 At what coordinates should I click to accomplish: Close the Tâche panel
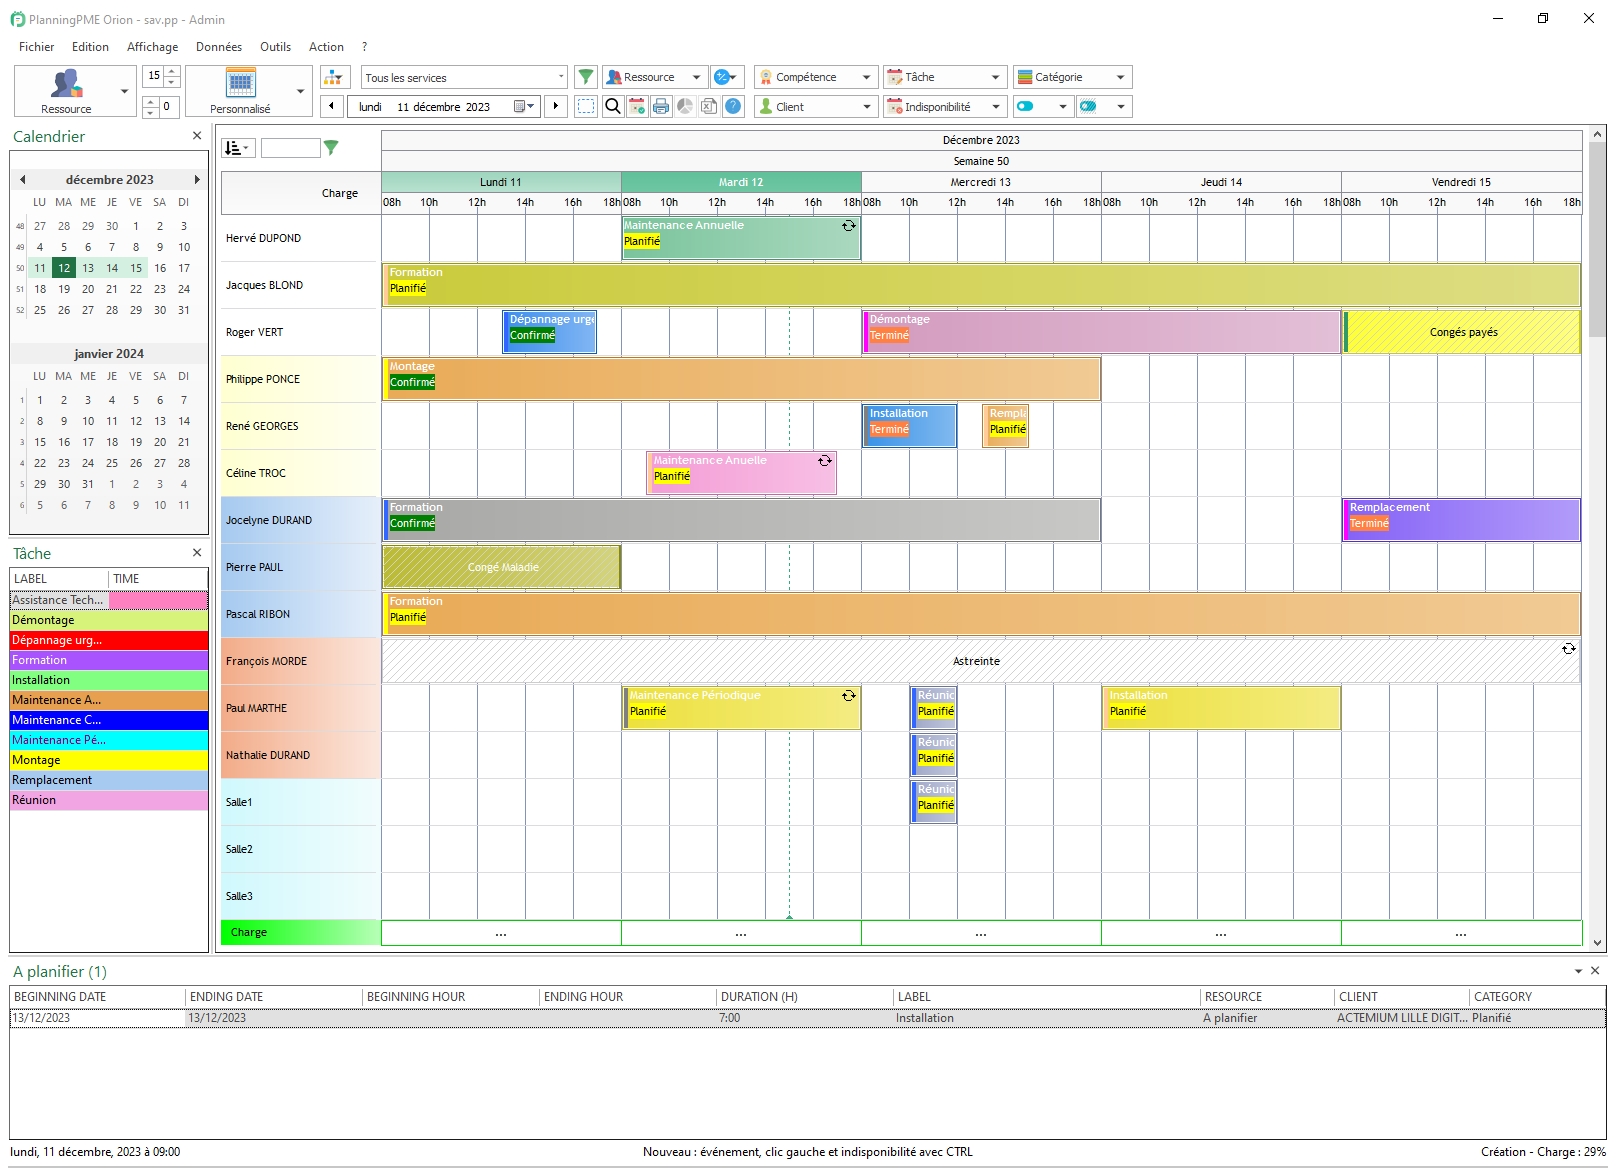(x=197, y=553)
